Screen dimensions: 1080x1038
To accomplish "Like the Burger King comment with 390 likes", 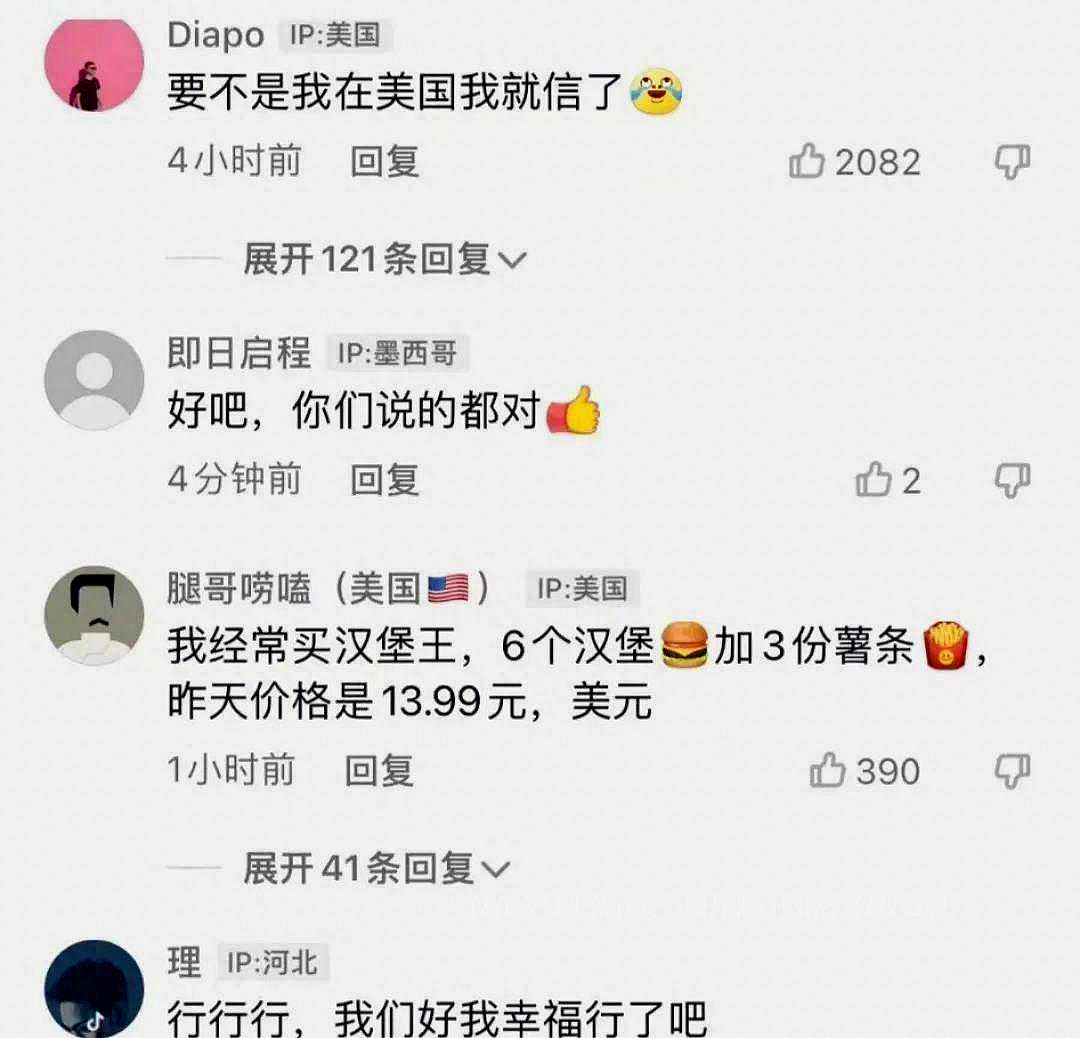I will (x=827, y=770).
